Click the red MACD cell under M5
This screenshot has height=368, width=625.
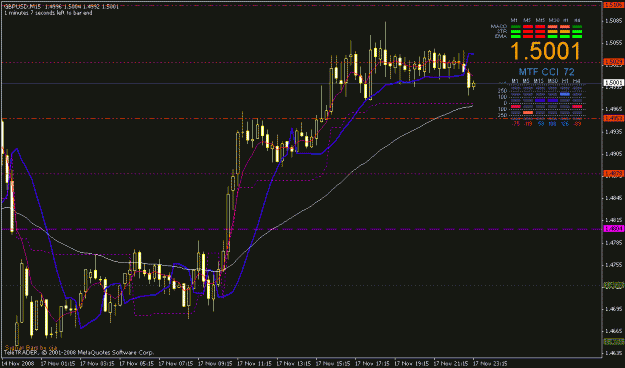point(528,26)
